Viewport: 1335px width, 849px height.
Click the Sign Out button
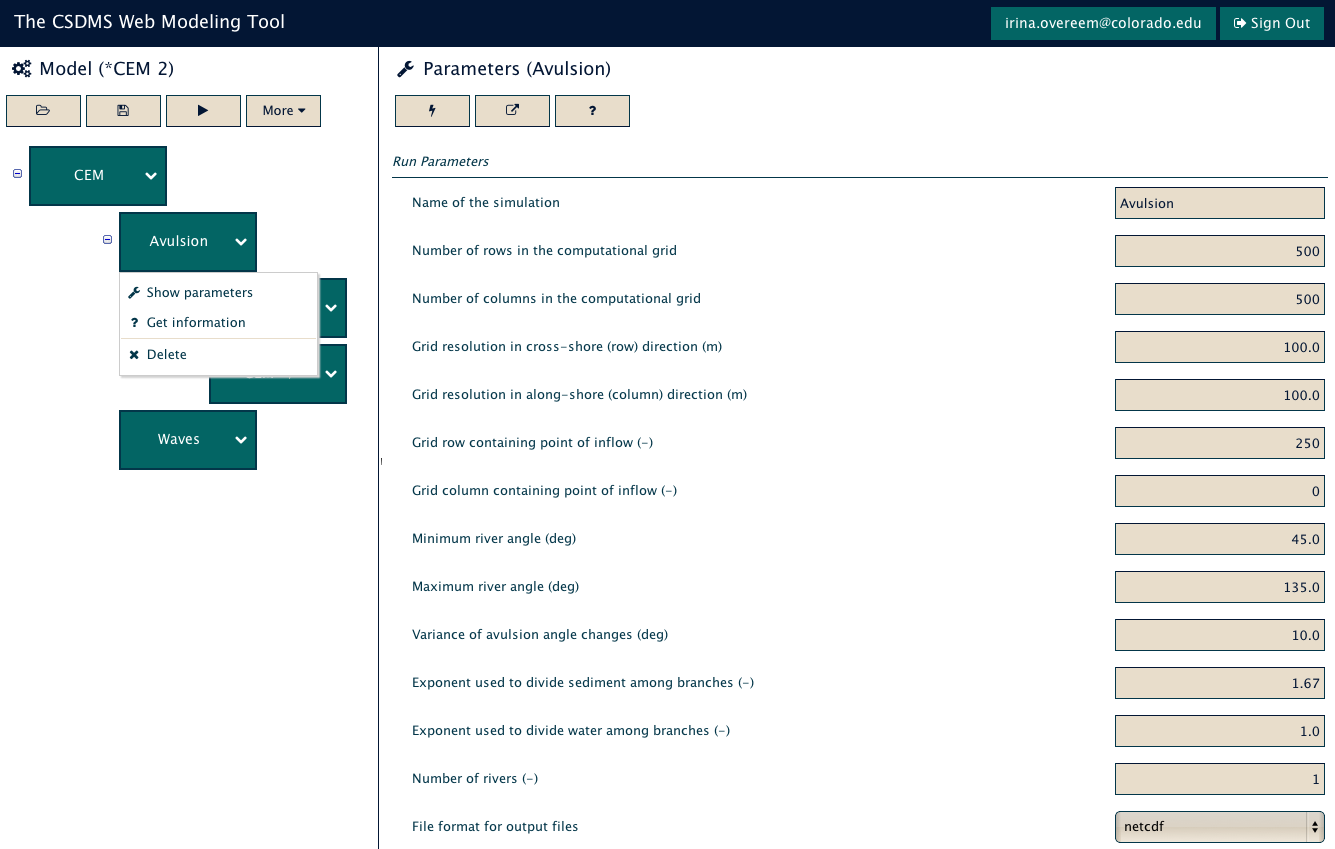(1272, 23)
